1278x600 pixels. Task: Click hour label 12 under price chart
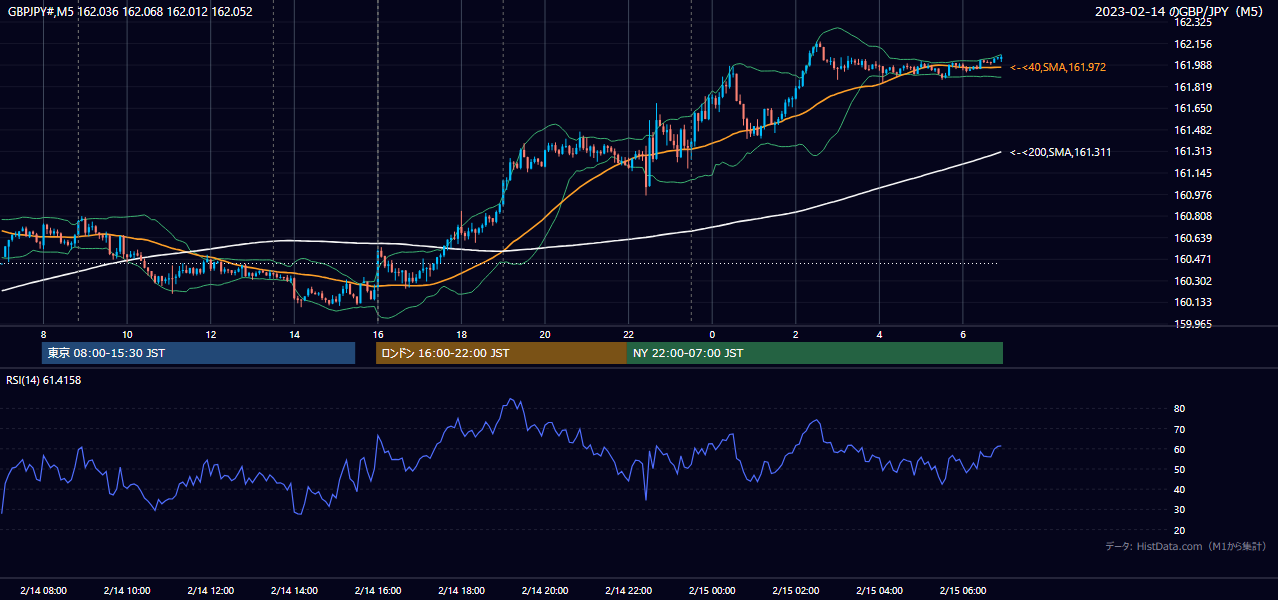click(210, 334)
